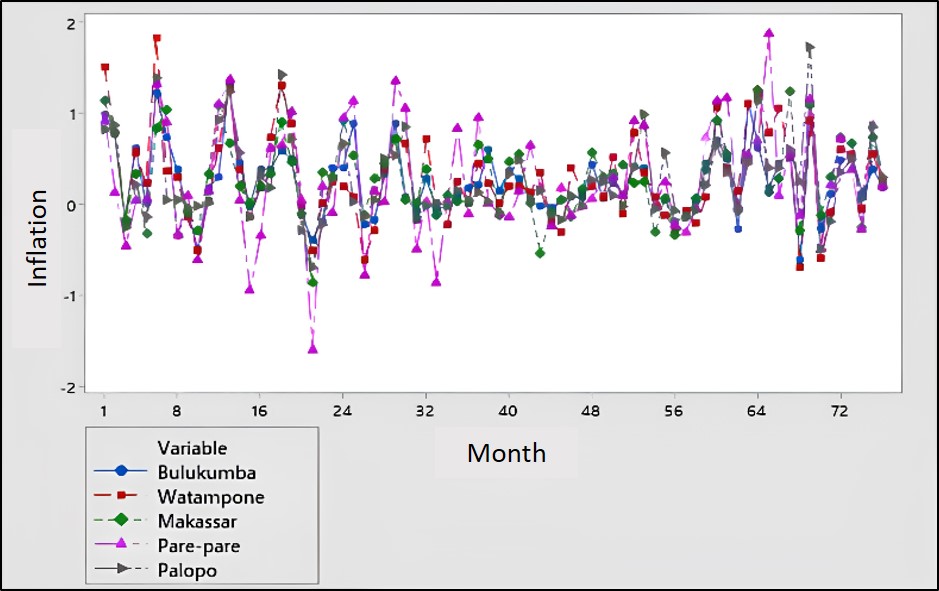Click the Variable legend title
Screen dimensions: 939x591
coord(192,447)
